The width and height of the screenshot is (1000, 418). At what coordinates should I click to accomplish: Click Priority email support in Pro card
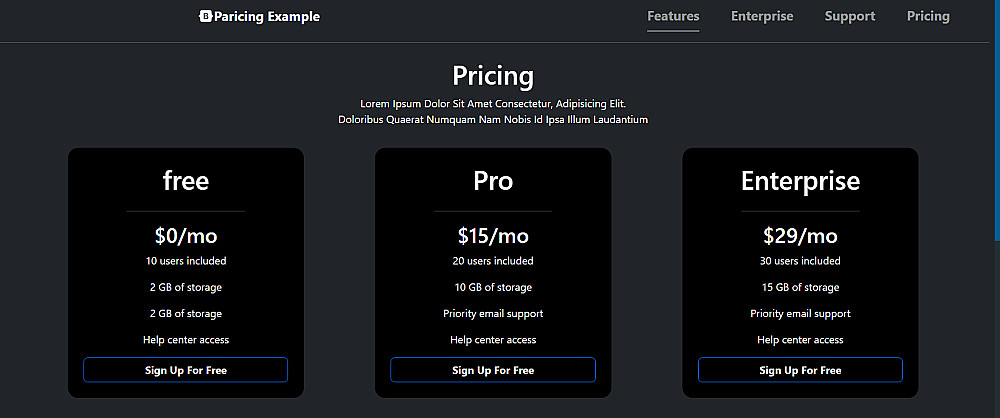(493, 313)
